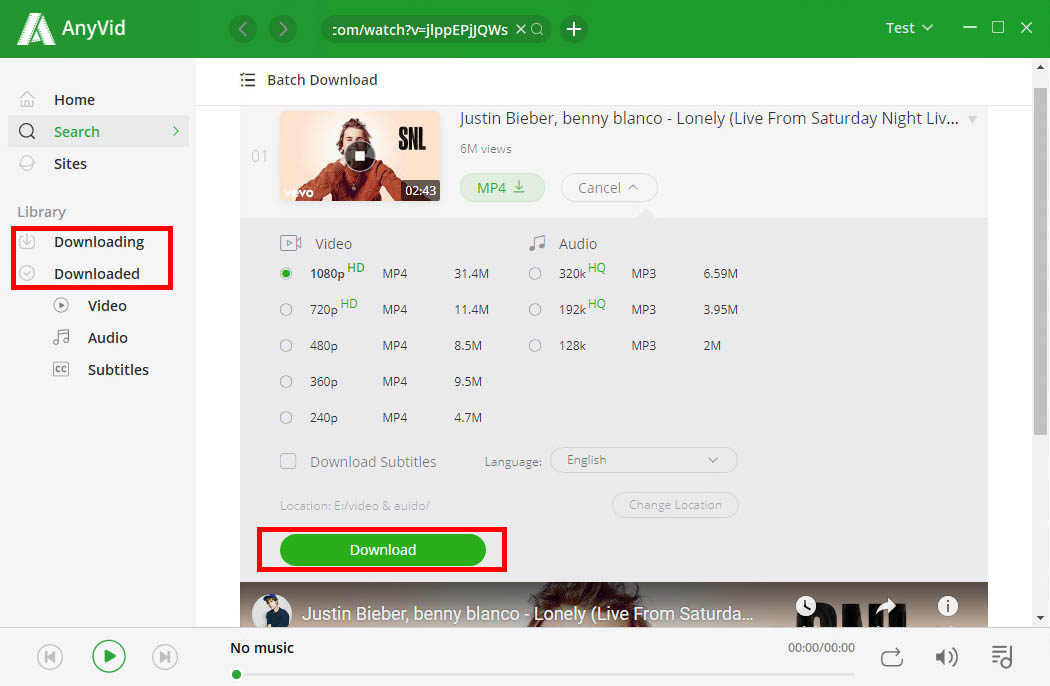Viewport: 1050px width, 686px height.
Task: Open the Test account dropdown
Action: [x=909, y=28]
